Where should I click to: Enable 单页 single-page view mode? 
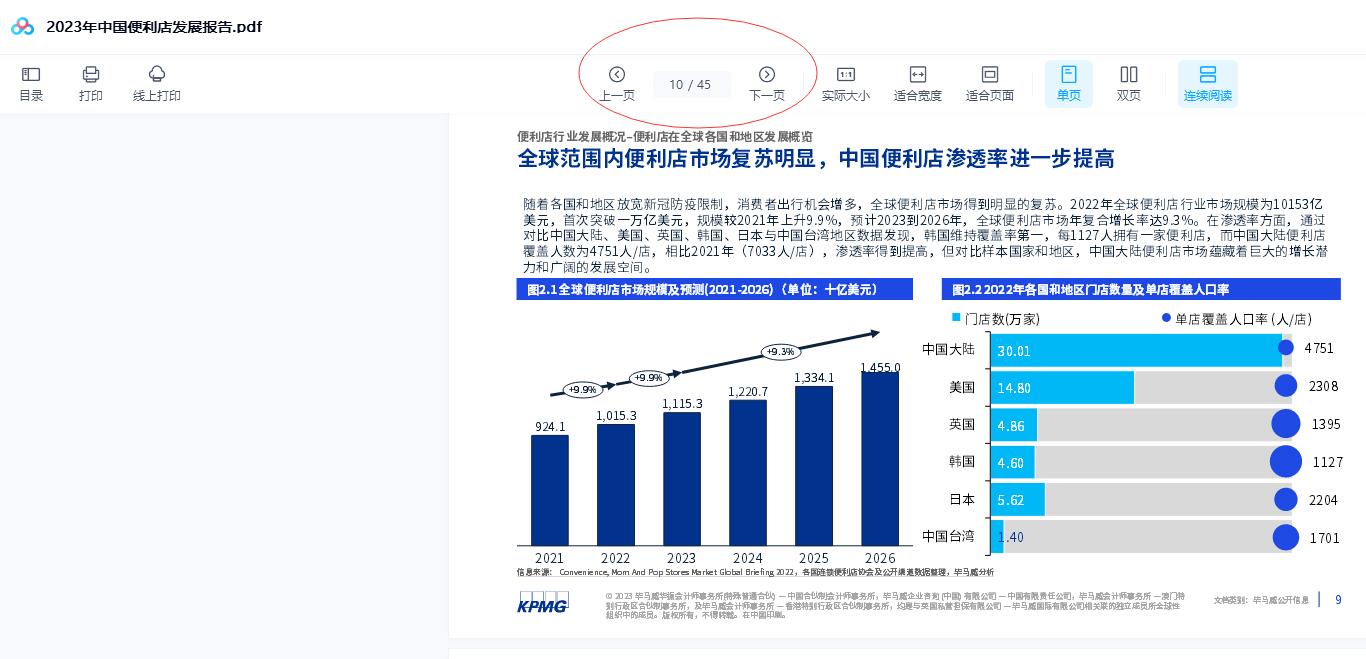point(1069,83)
